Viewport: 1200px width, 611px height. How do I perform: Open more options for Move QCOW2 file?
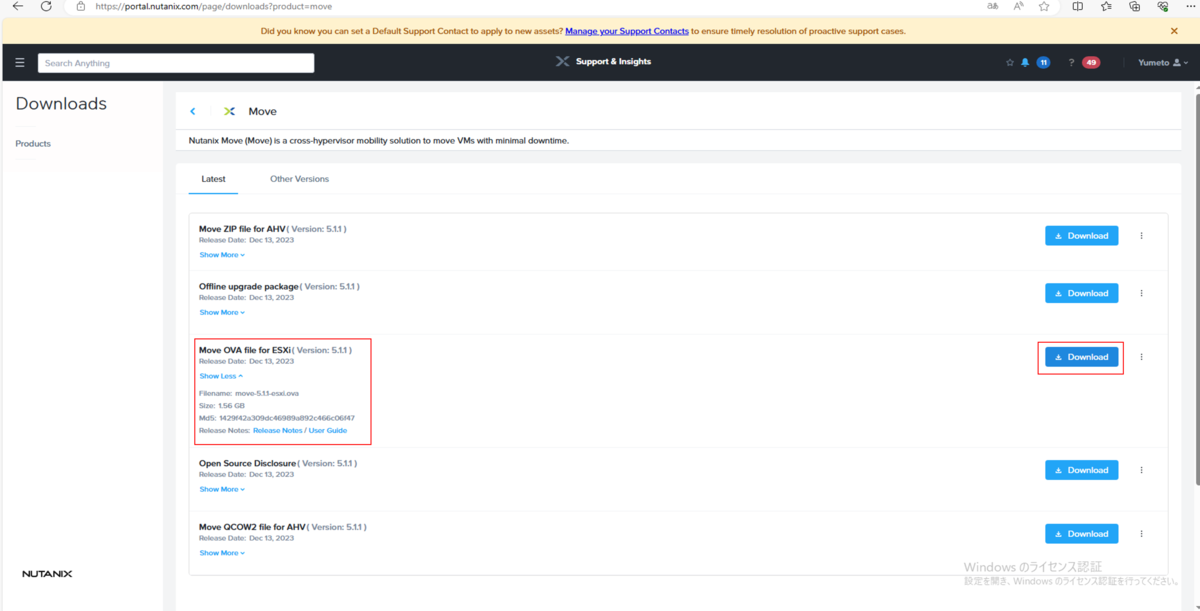1141,534
